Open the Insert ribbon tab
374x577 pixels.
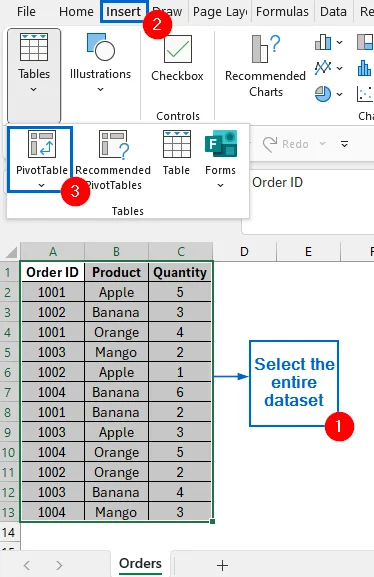pyautogui.click(x=124, y=11)
